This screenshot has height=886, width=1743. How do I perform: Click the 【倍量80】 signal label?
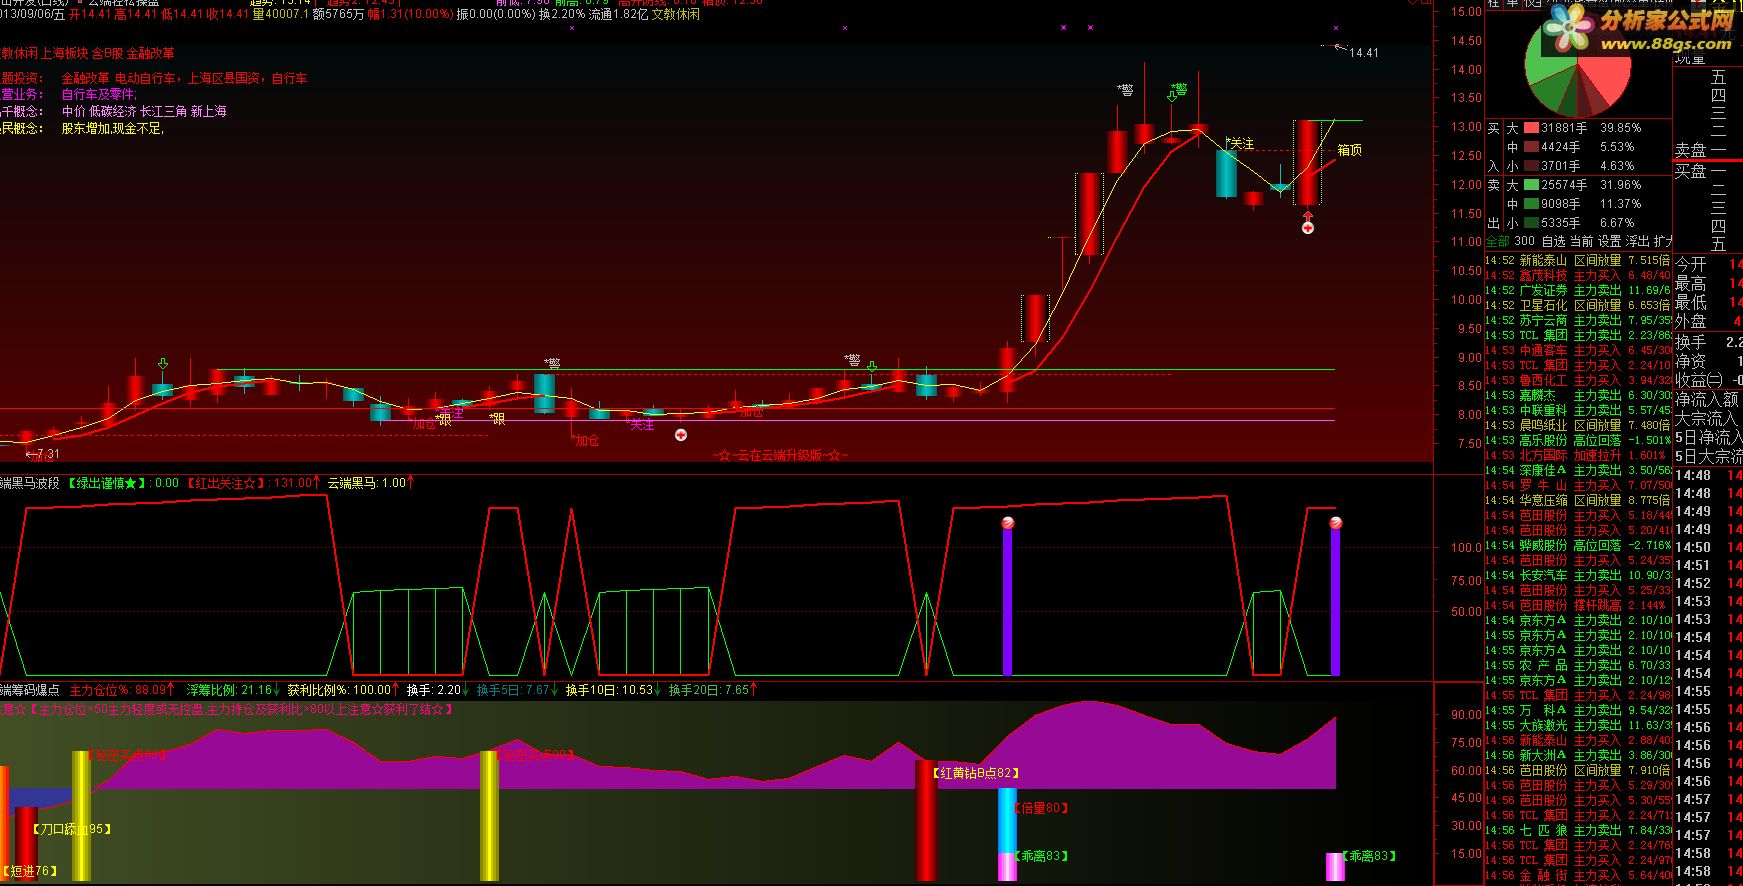(1041, 808)
